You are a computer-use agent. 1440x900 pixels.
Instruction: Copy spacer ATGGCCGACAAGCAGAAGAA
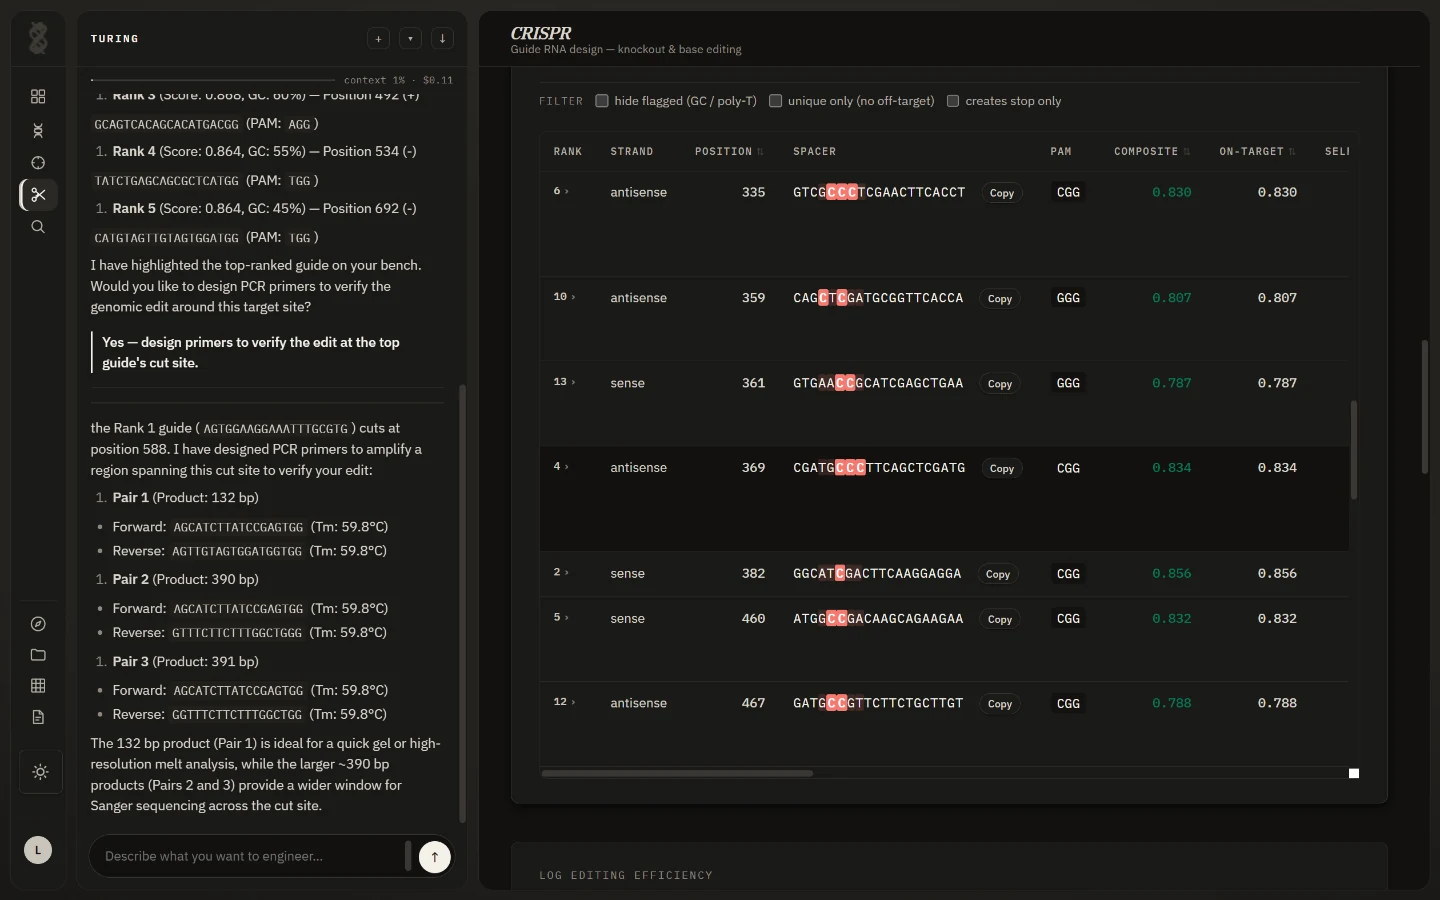click(x=999, y=620)
